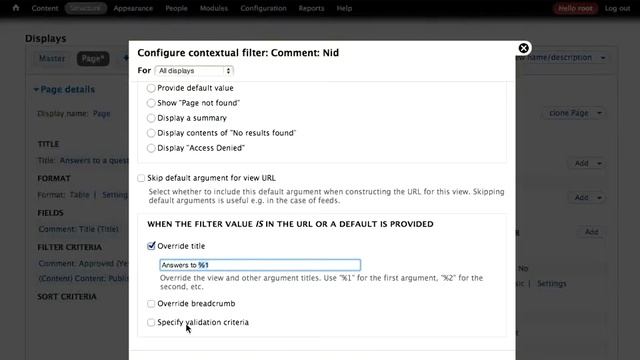Select Display a summary radio
Viewport: 640px width, 360px height.
click(151, 118)
